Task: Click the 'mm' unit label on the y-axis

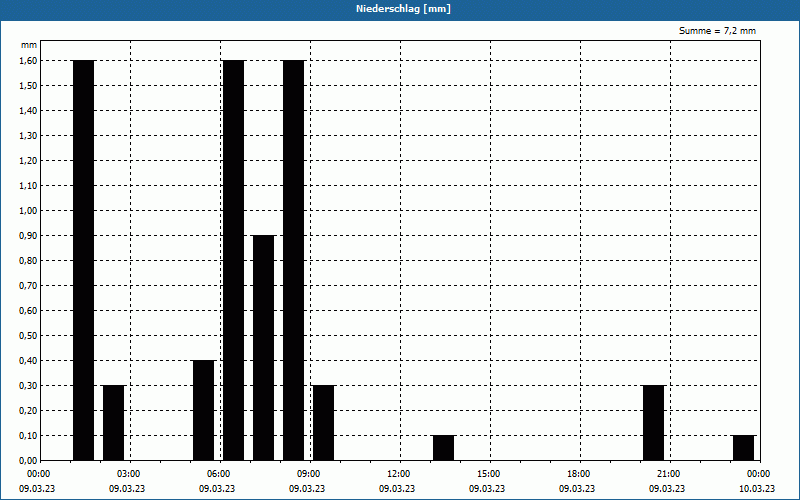Action: pyautogui.click(x=29, y=45)
